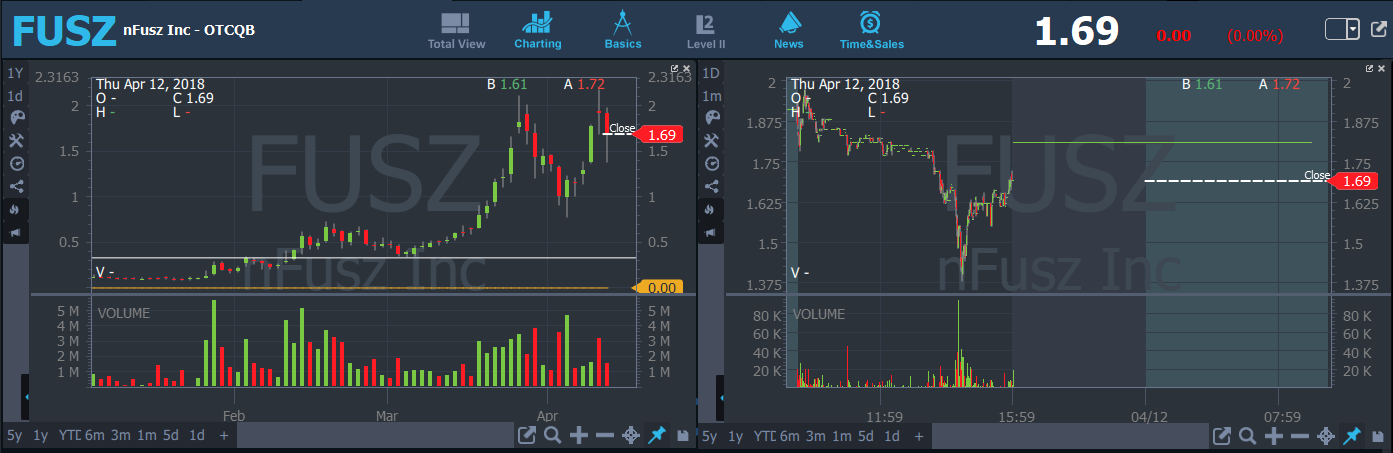Set left chart to 1m timeframe
Viewport: 1393px width, 453px height.
(146, 436)
